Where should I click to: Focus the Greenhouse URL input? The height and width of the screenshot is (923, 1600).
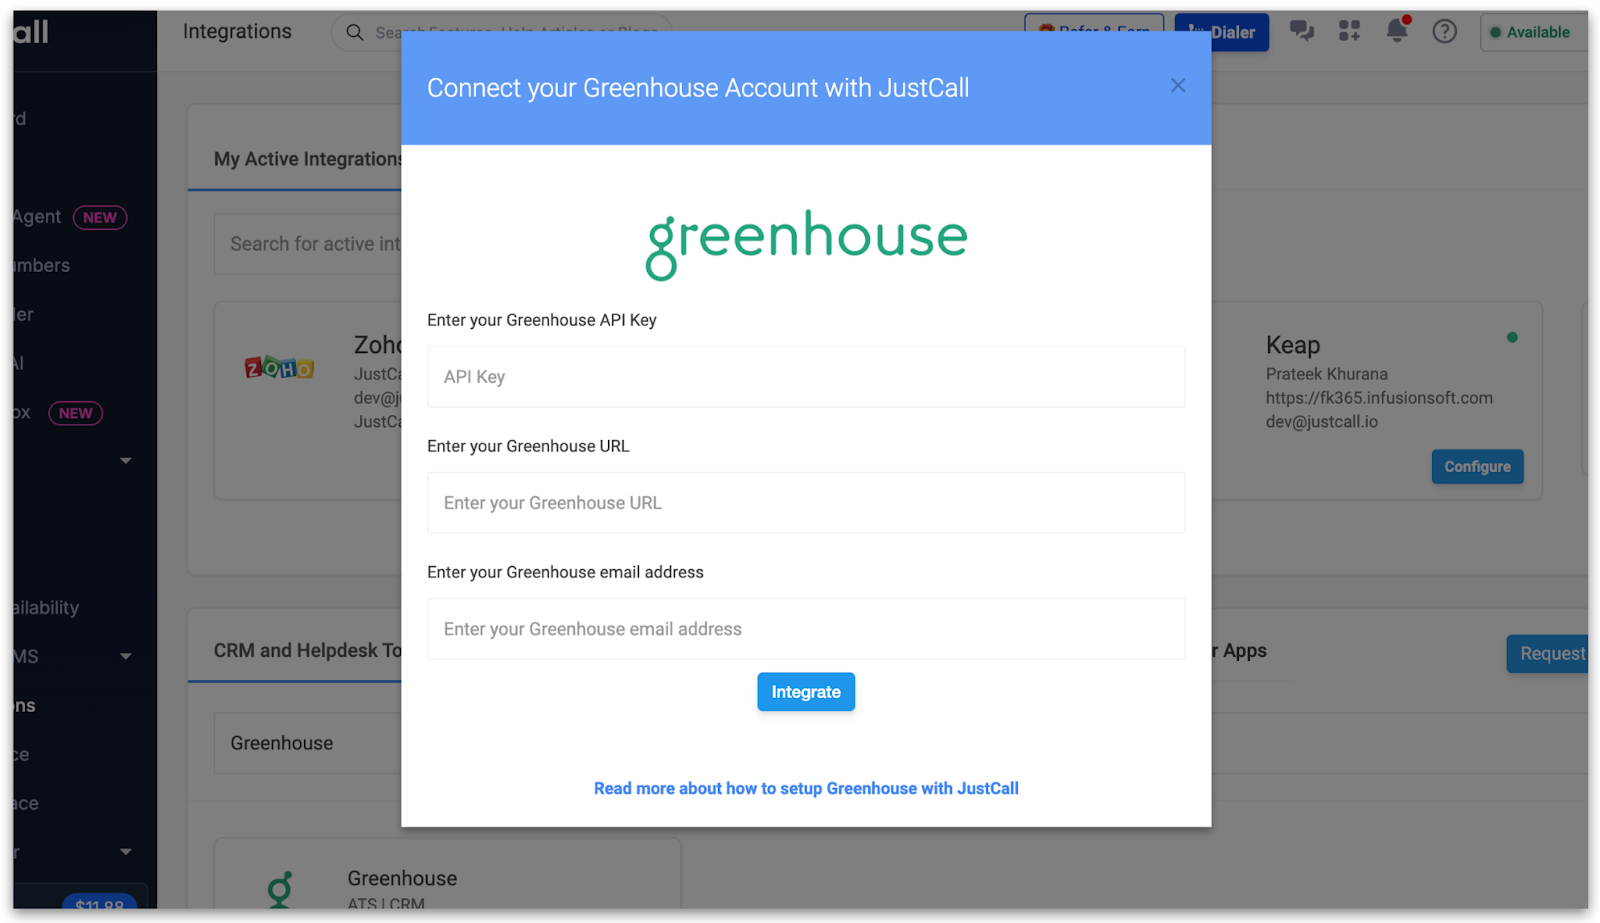tap(805, 503)
